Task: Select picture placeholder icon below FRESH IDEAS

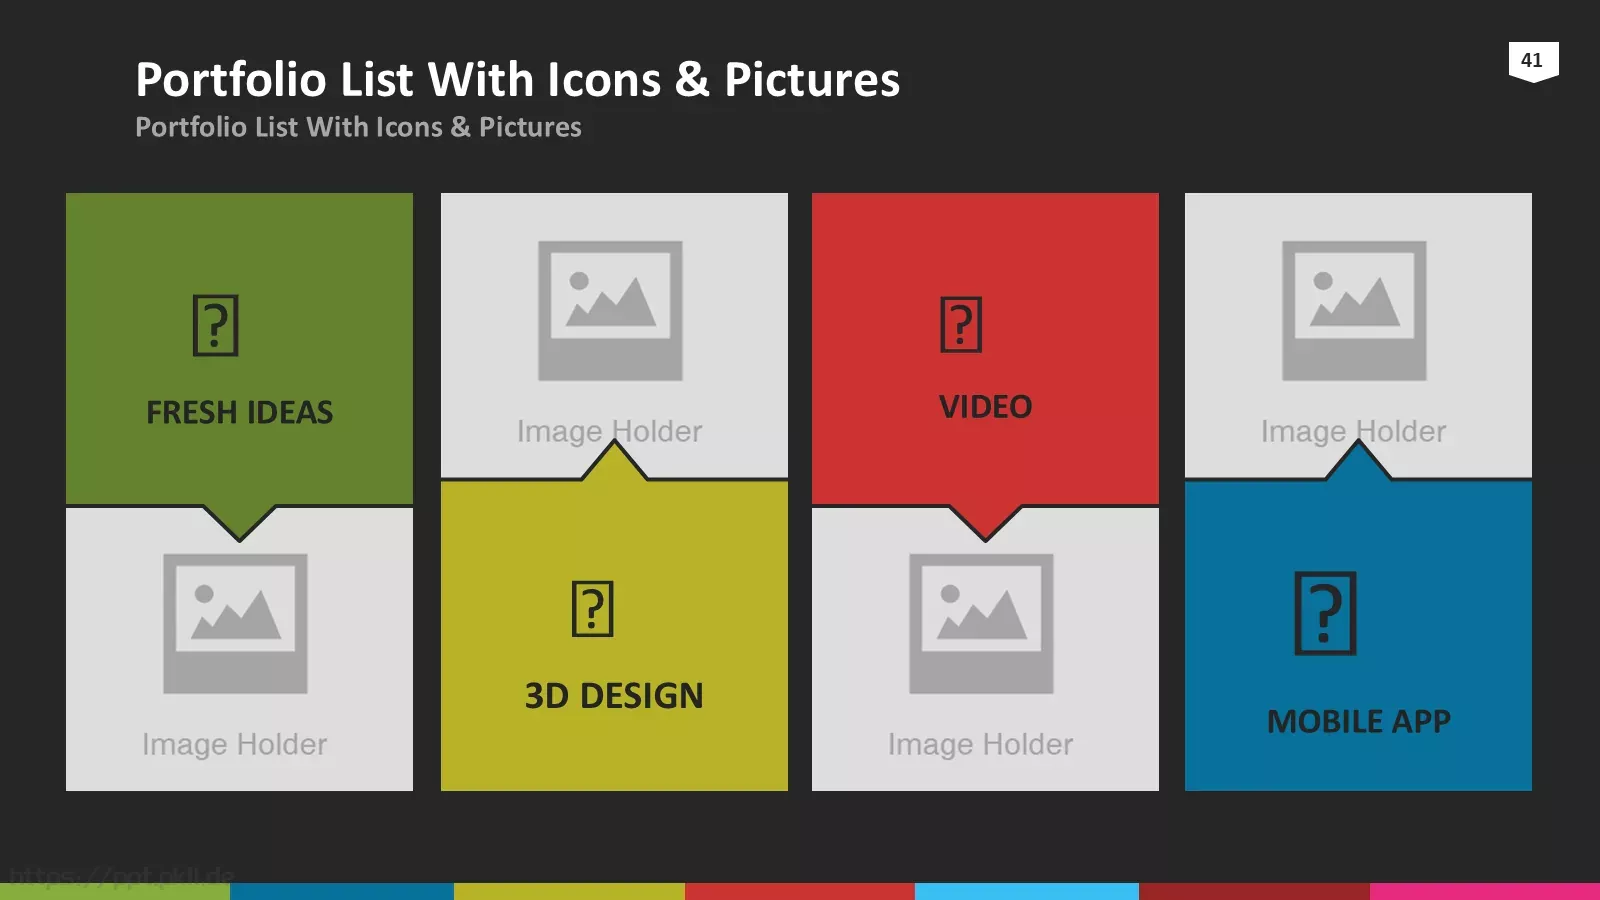Action: tap(235, 623)
